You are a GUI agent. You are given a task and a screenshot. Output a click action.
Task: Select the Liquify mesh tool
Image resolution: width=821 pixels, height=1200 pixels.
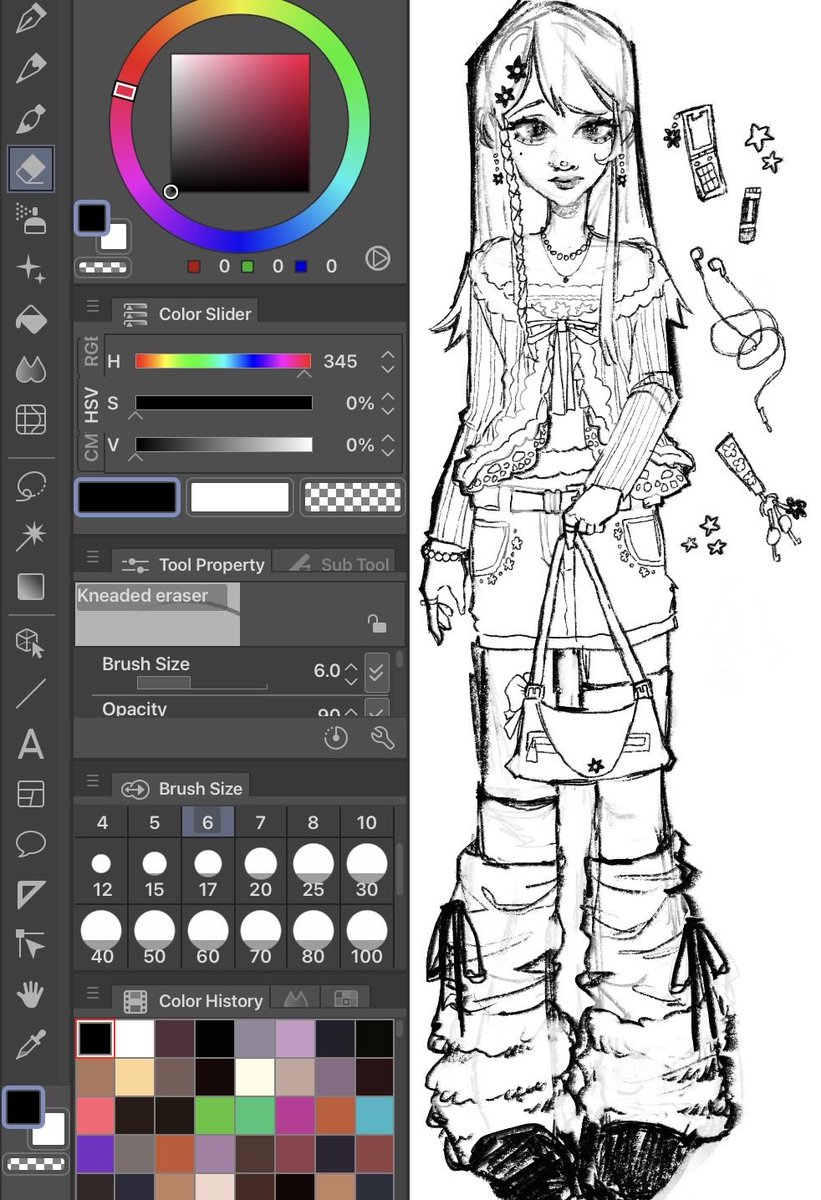[x=31, y=419]
